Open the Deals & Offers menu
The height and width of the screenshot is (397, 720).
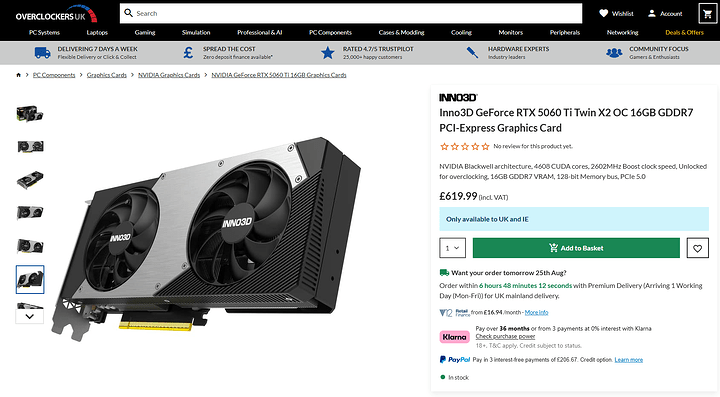[684, 32]
